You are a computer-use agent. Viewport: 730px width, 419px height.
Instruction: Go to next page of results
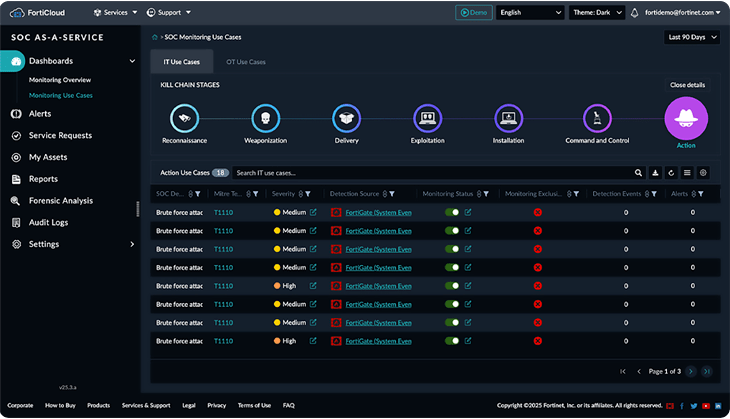[x=691, y=372]
